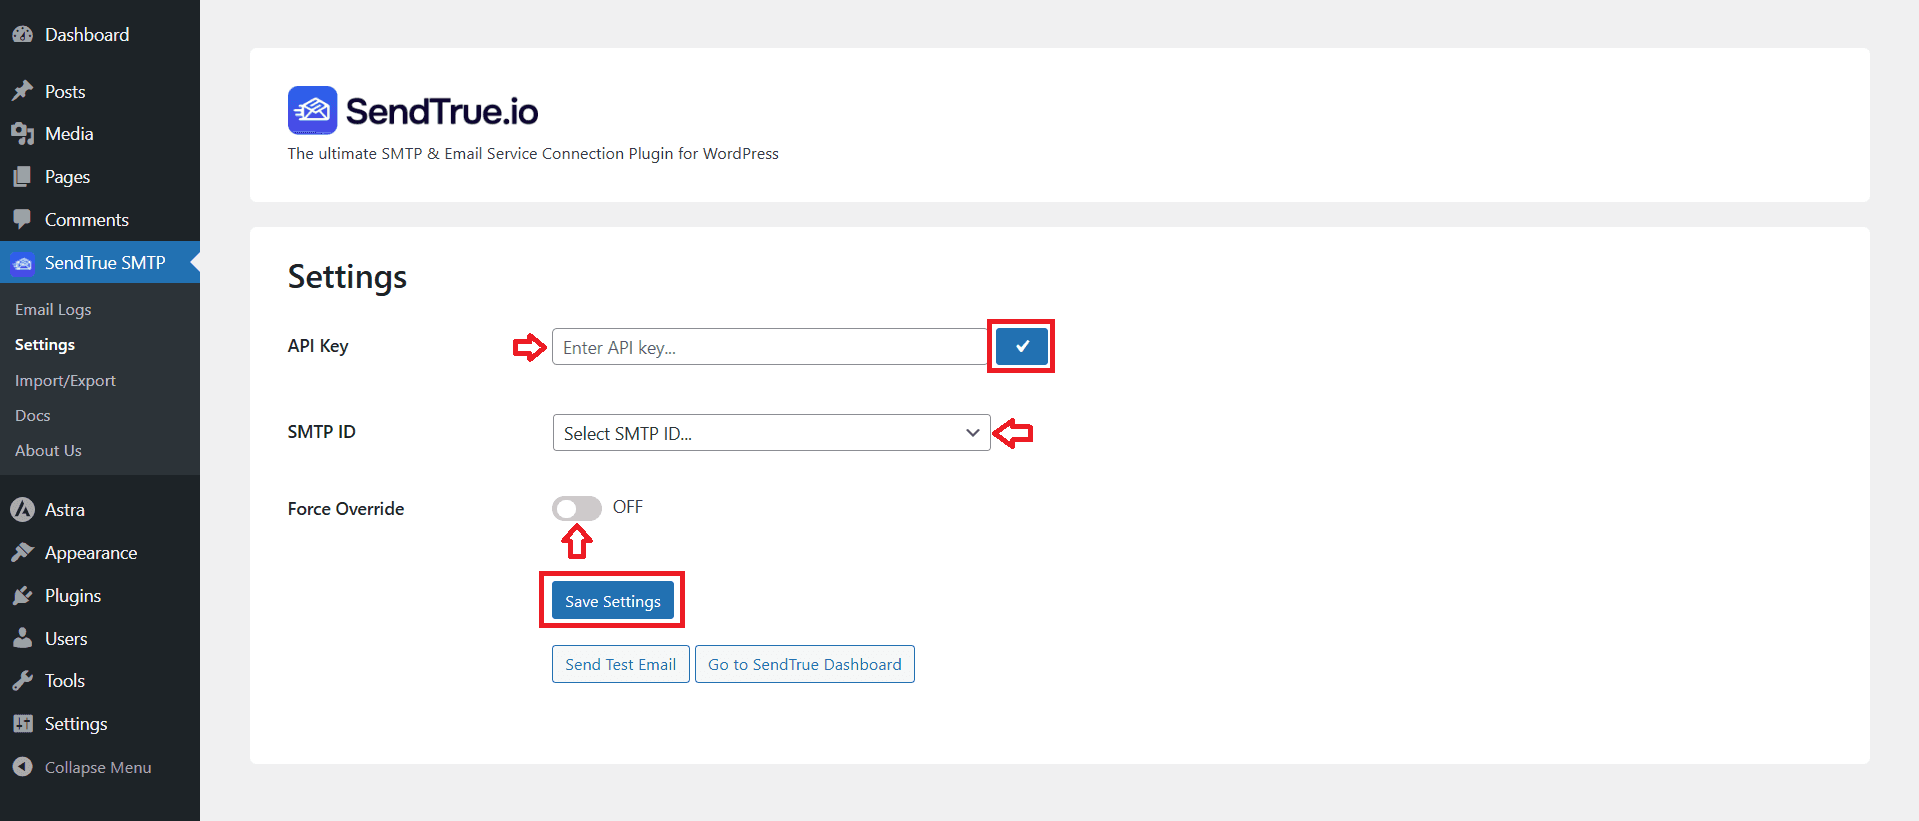The image size is (1919, 821).
Task: Click the Collapse Menu arrow icon
Action: (x=22, y=767)
